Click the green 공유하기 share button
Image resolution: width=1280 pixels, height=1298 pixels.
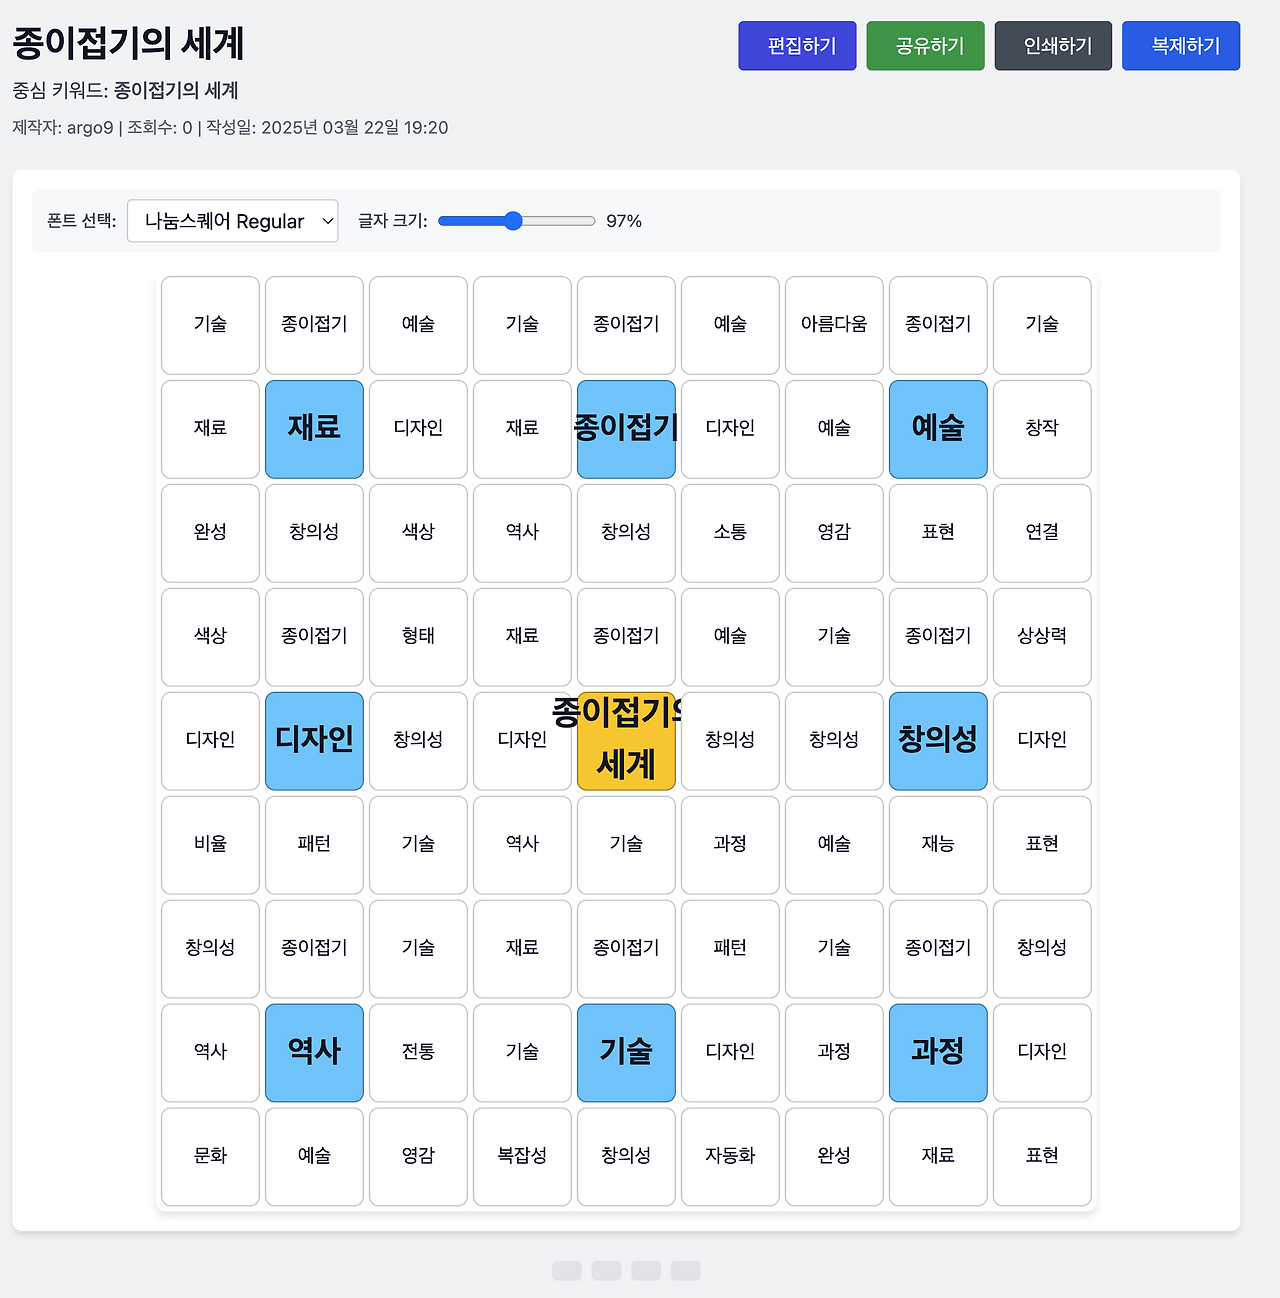pos(925,45)
